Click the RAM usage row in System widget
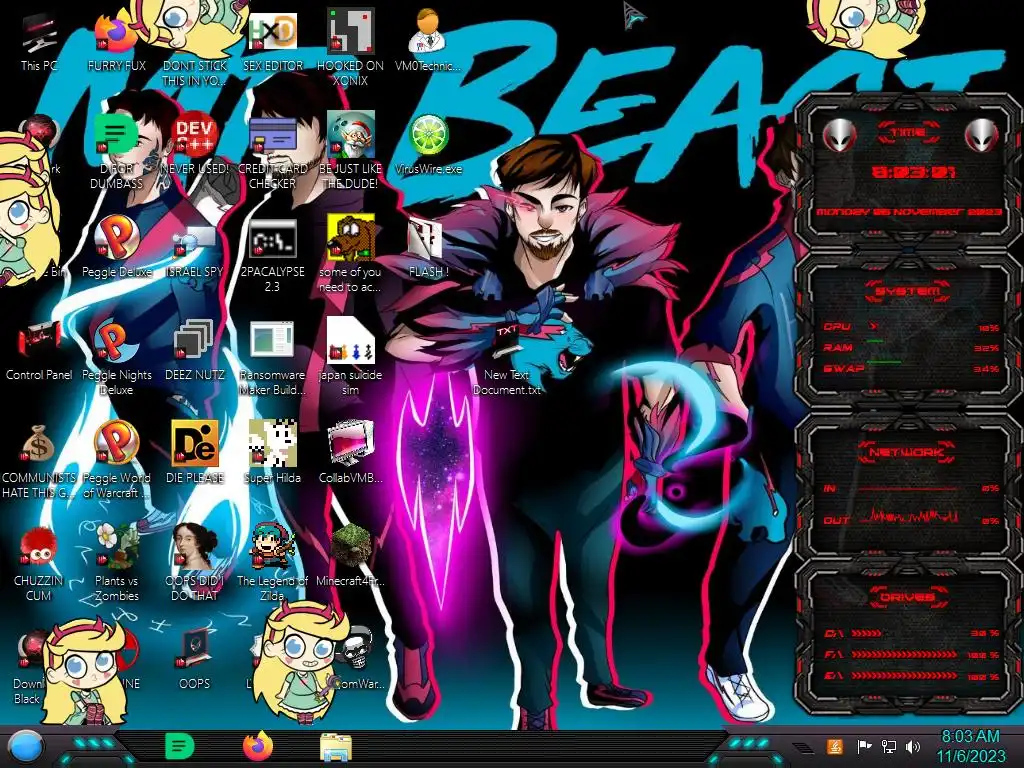 [x=912, y=347]
